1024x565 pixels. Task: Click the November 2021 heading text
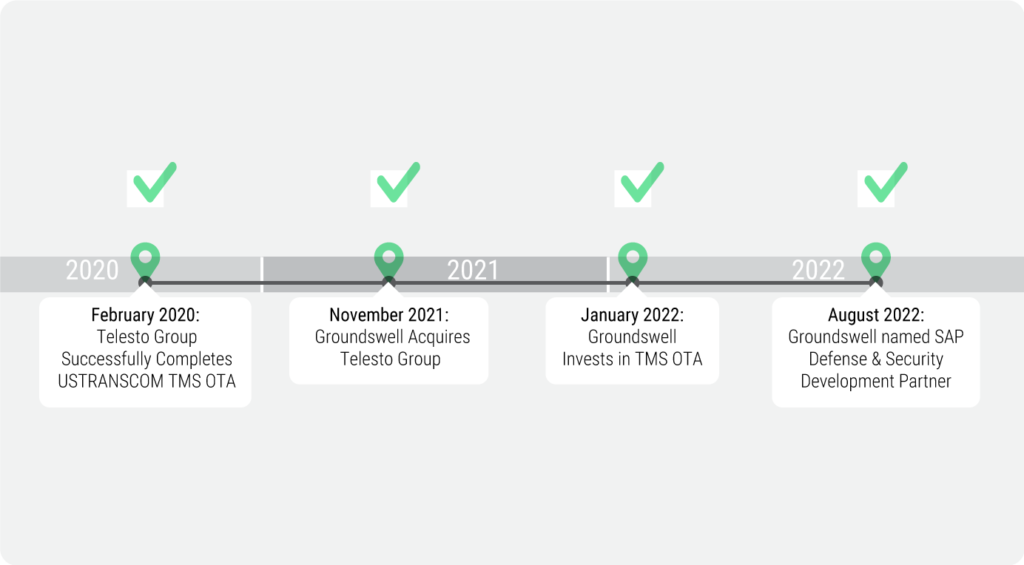[x=389, y=315]
